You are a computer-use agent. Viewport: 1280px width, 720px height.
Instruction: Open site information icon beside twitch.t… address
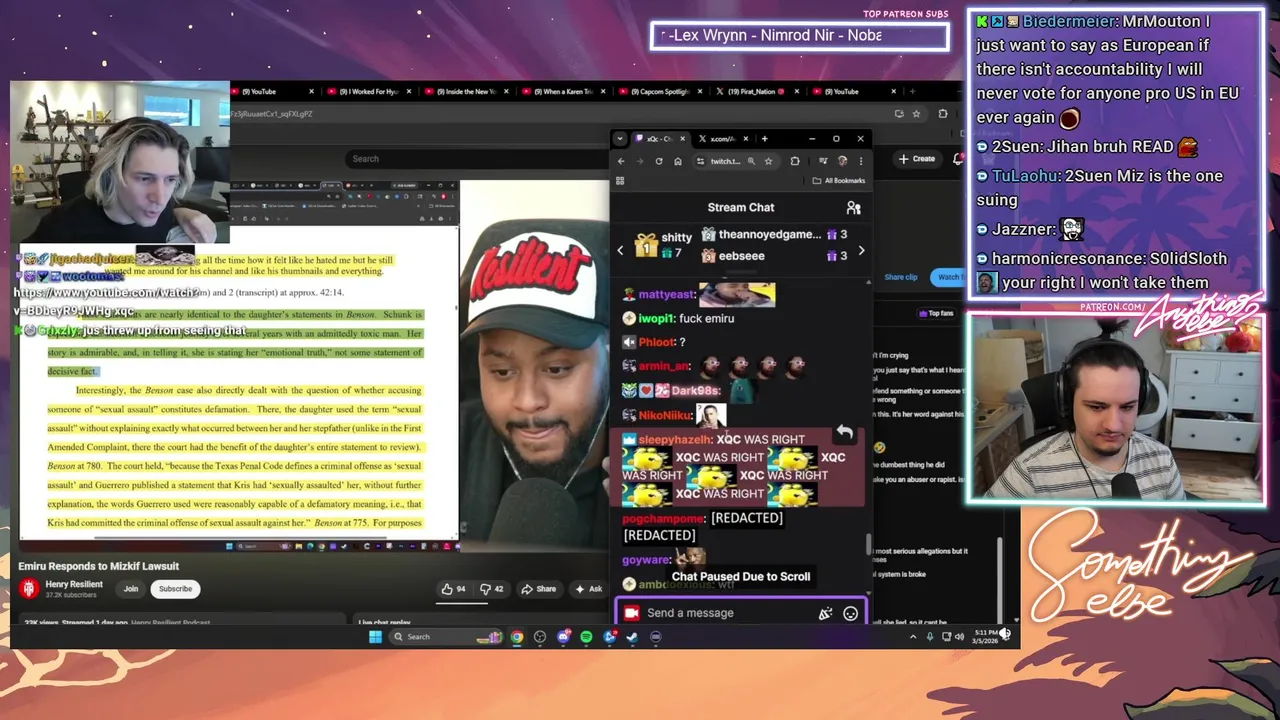click(700, 161)
